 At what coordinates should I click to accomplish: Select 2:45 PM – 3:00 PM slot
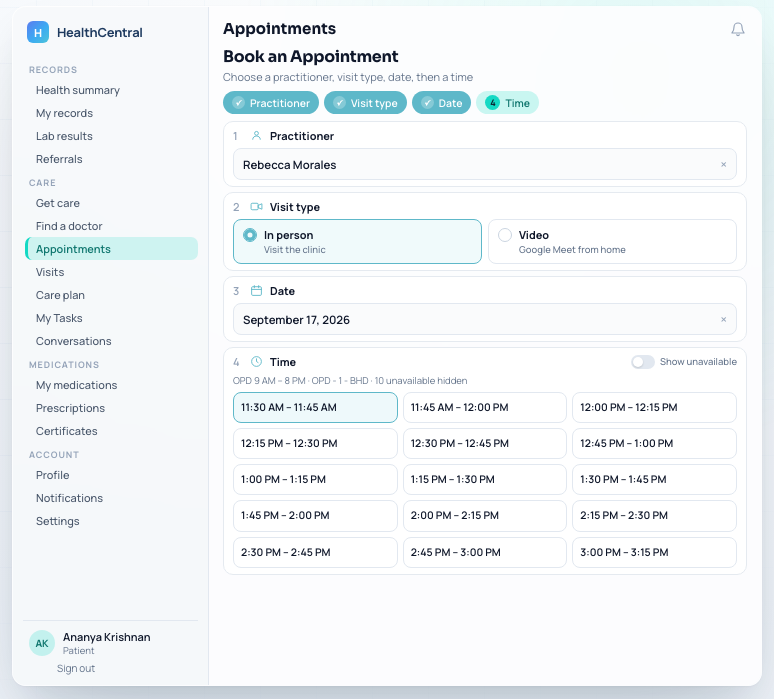485,552
